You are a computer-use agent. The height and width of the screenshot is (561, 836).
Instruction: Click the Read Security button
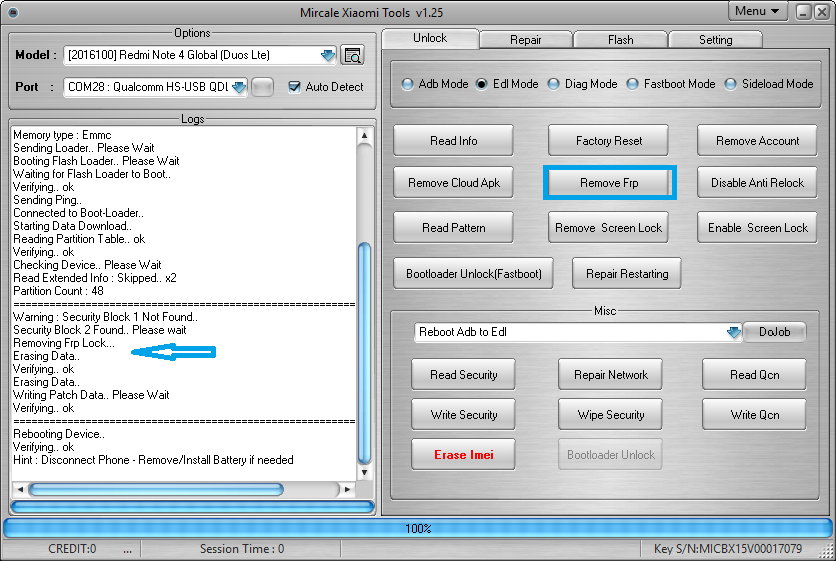463,375
